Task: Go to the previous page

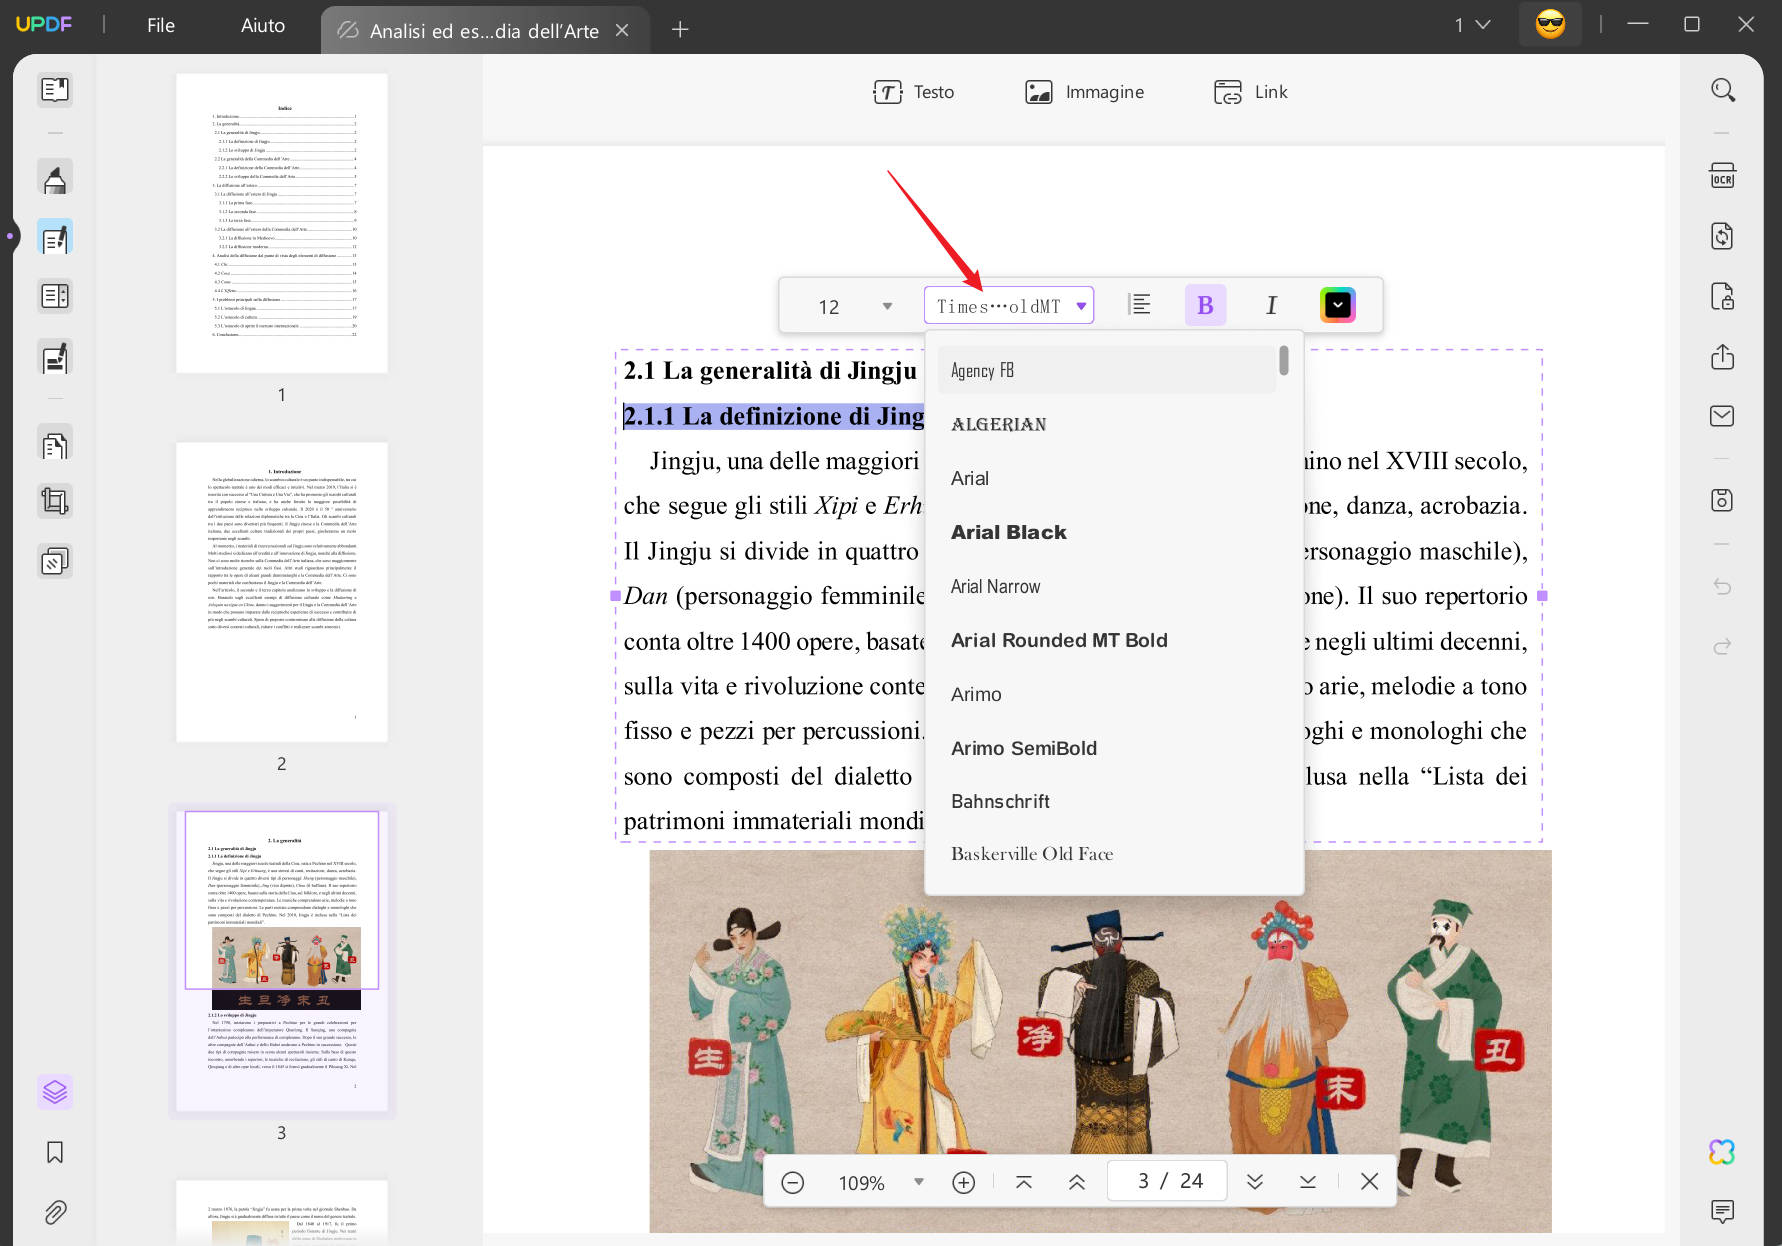Action: point(1077,1183)
